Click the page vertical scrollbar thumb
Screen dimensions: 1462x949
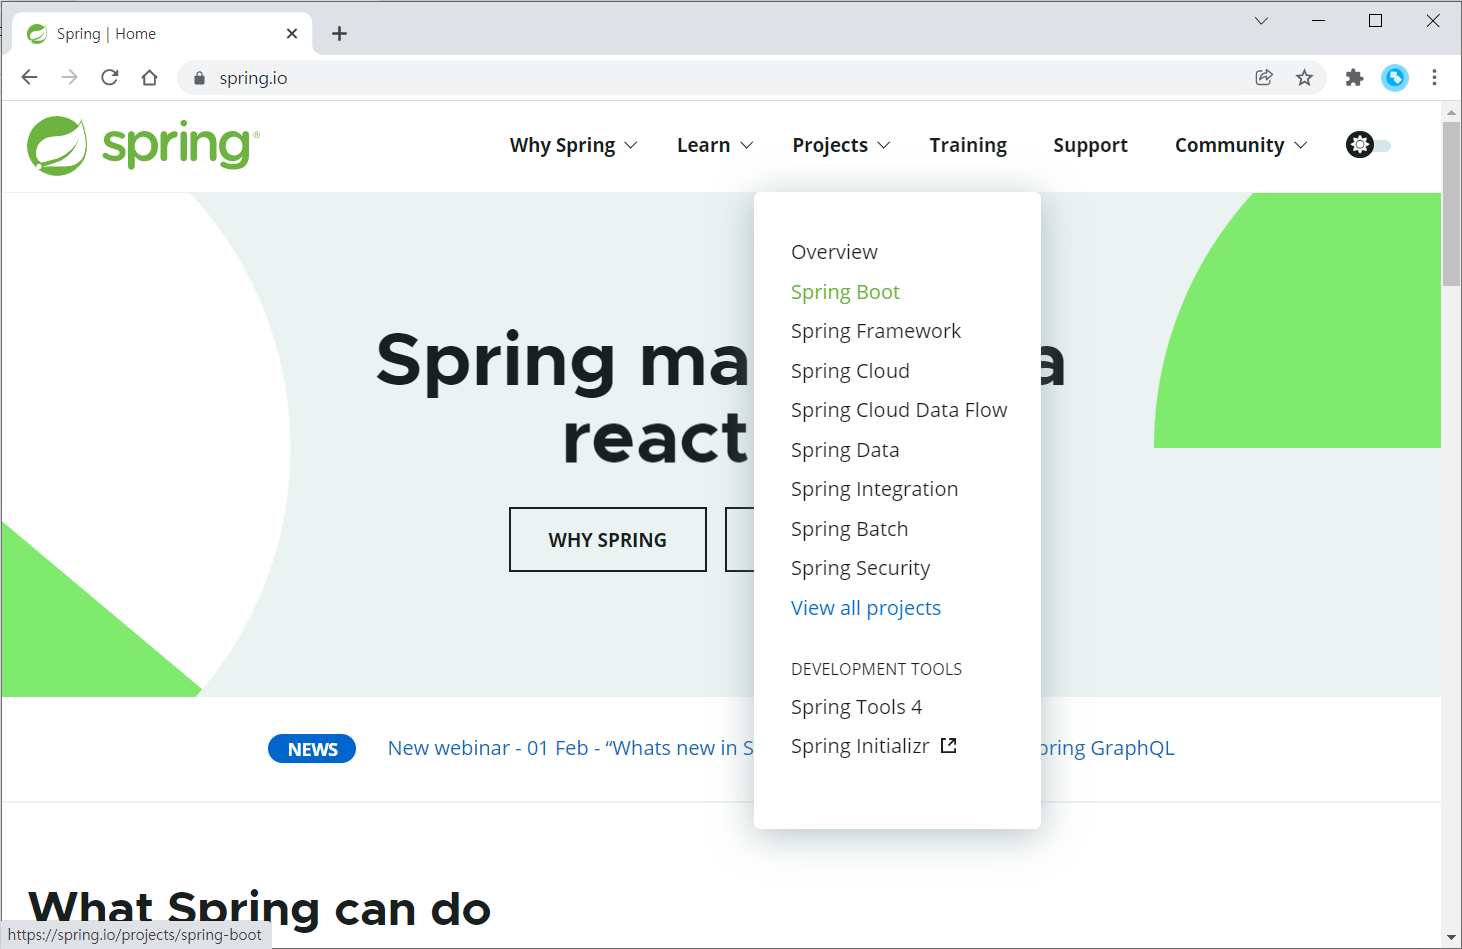coord(1451,204)
